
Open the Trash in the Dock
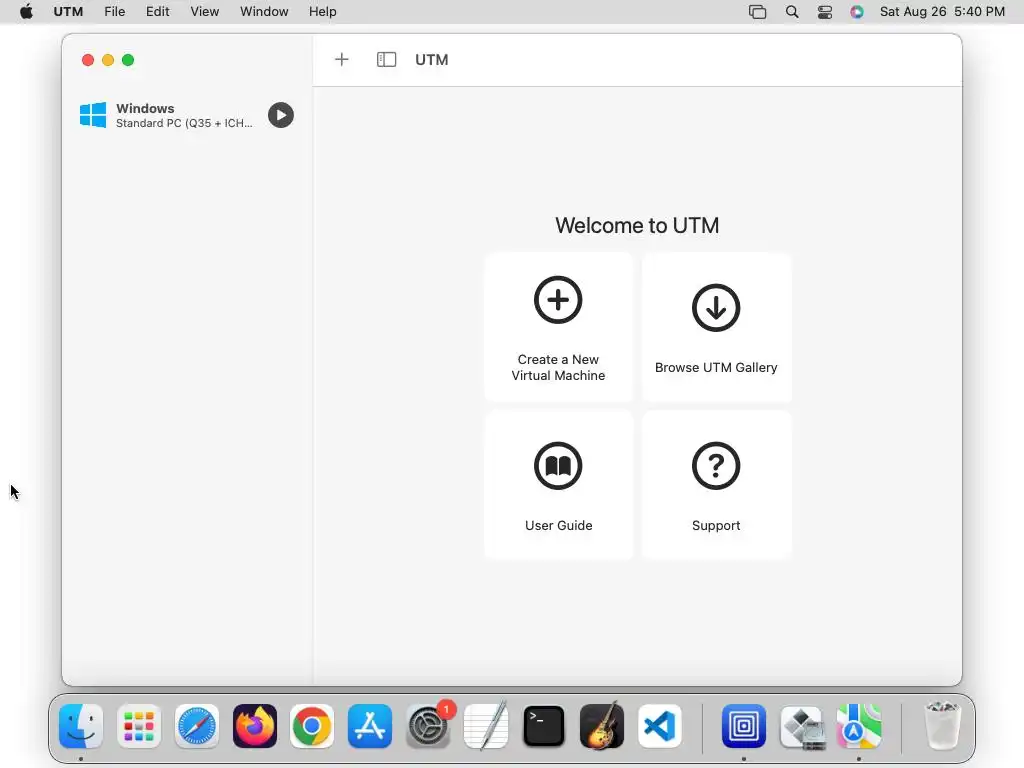[x=943, y=726]
